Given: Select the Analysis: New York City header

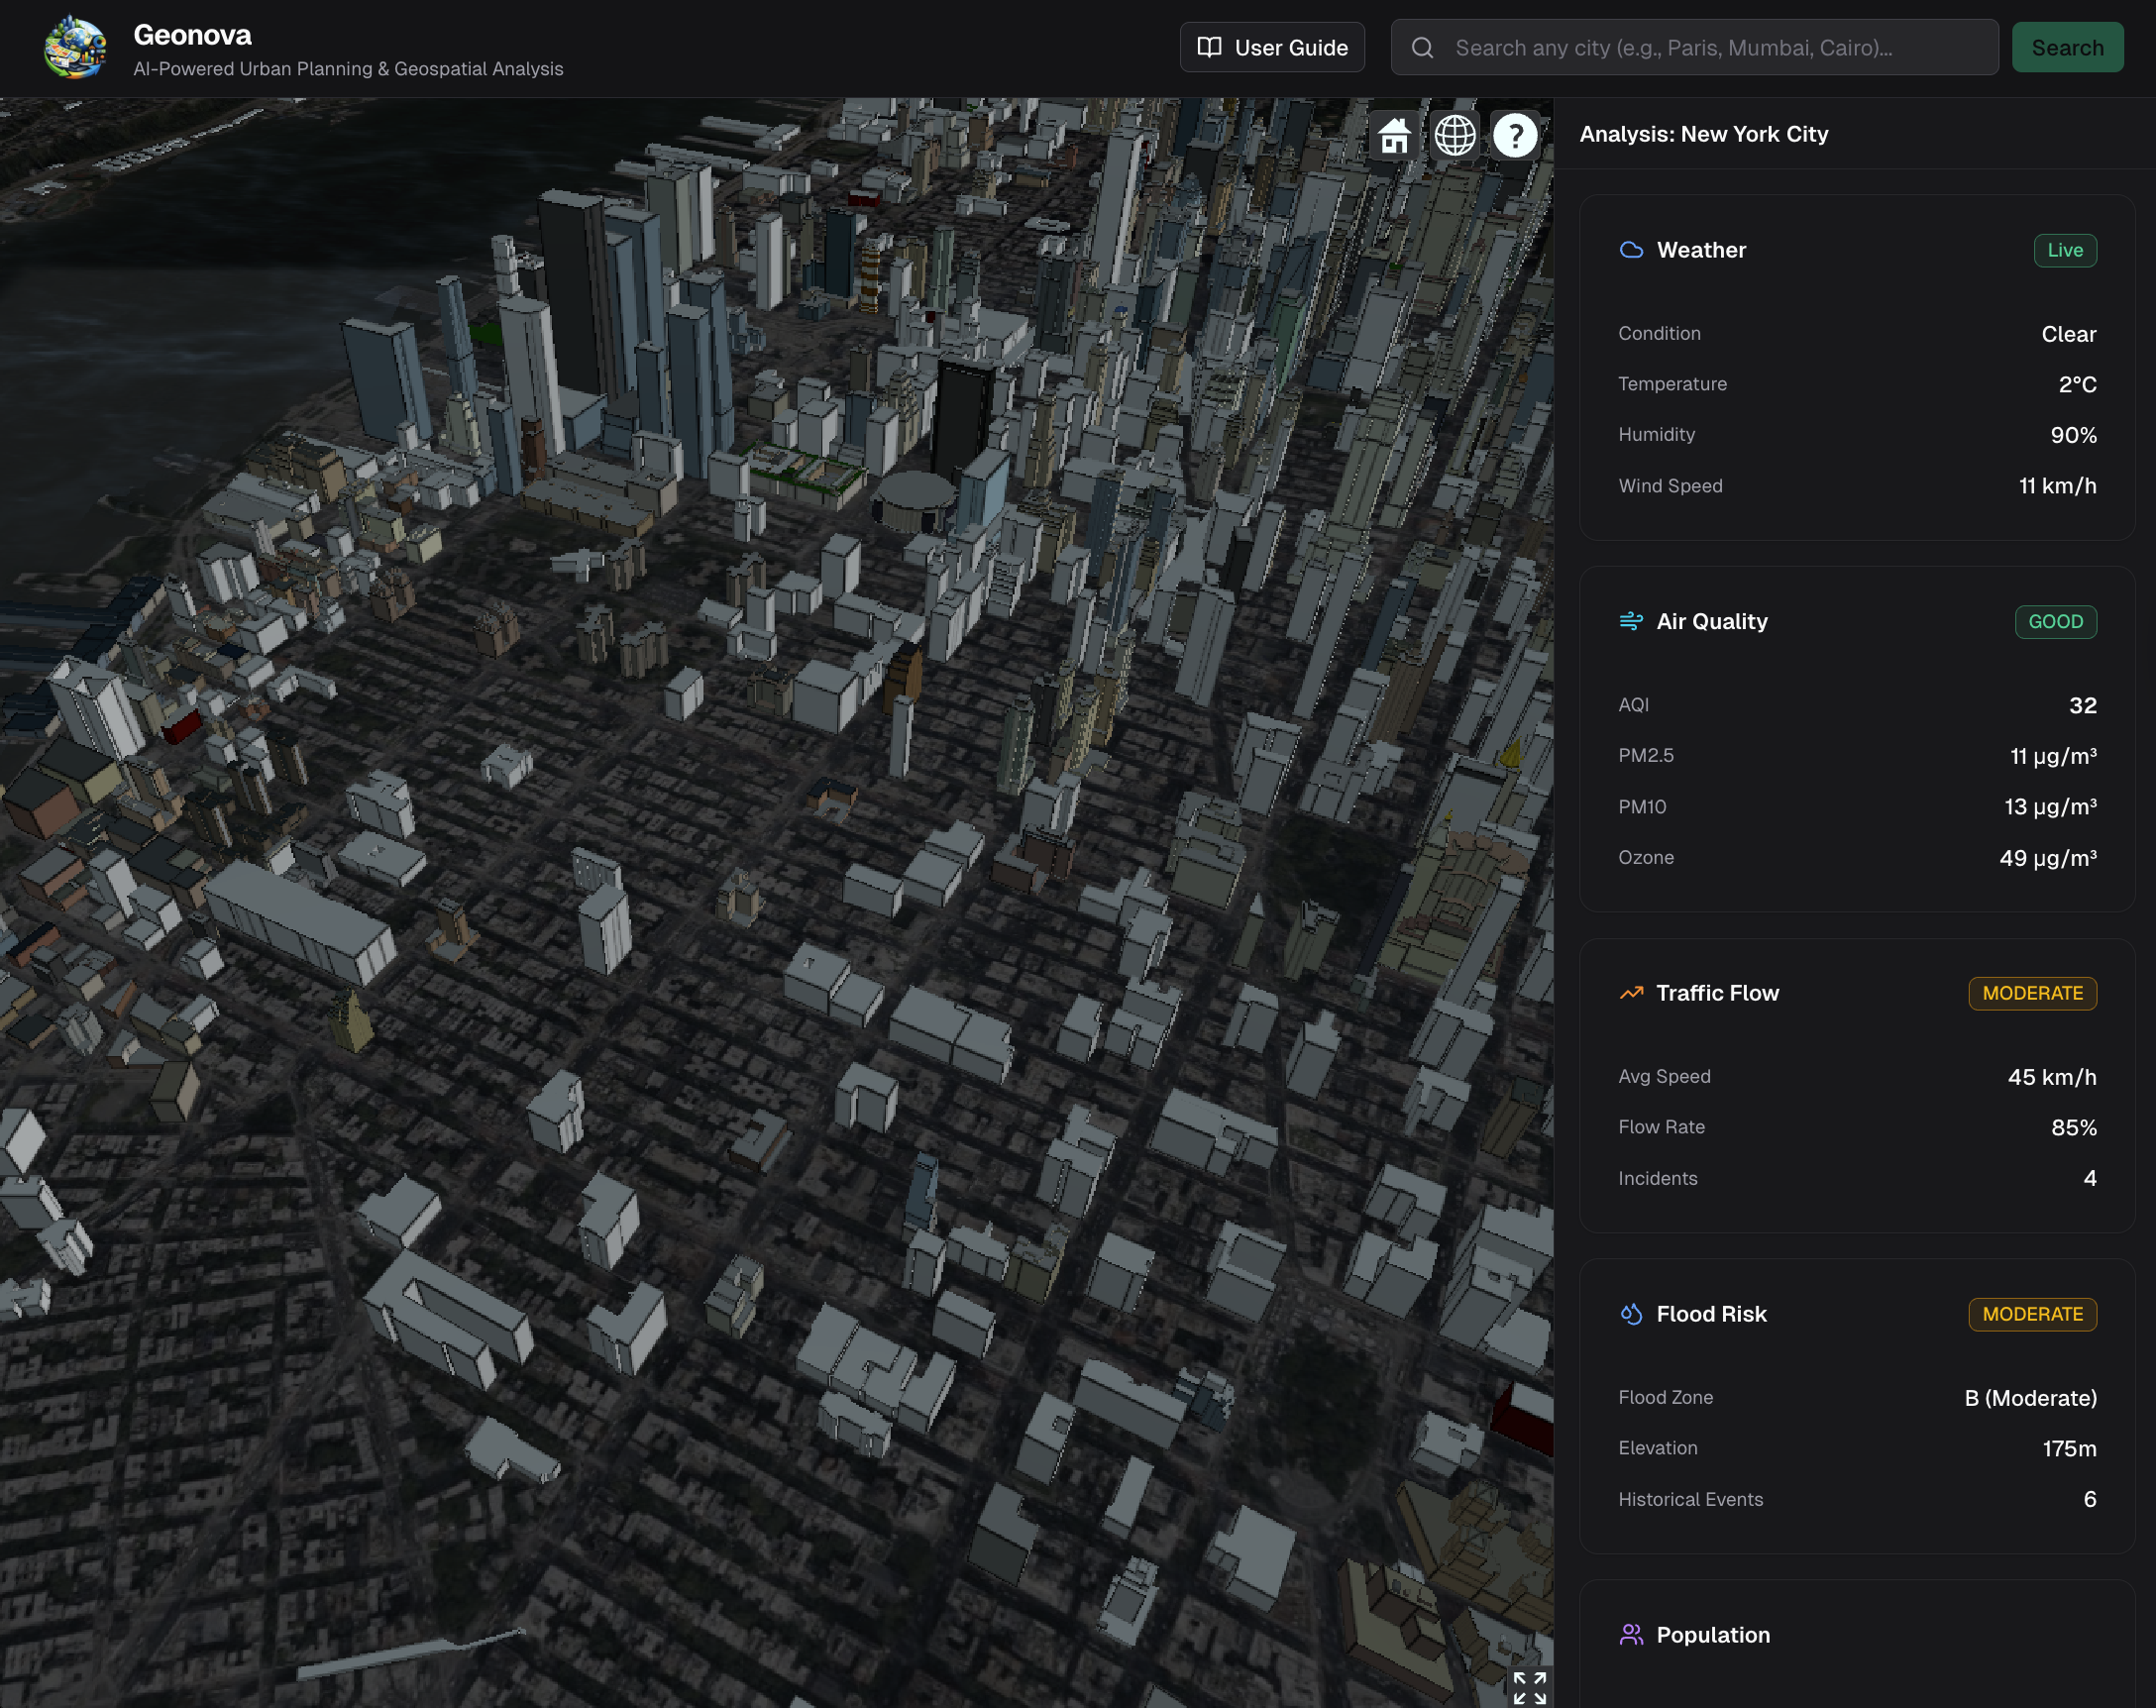Looking at the screenshot, I should [1704, 134].
